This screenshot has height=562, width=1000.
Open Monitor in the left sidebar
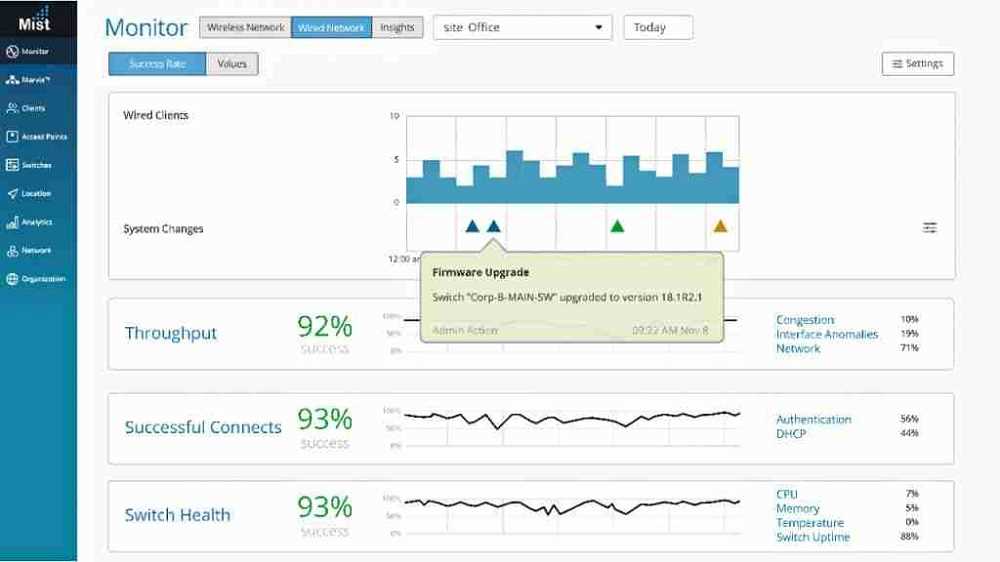pyautogui.click(x=35, y=51)
